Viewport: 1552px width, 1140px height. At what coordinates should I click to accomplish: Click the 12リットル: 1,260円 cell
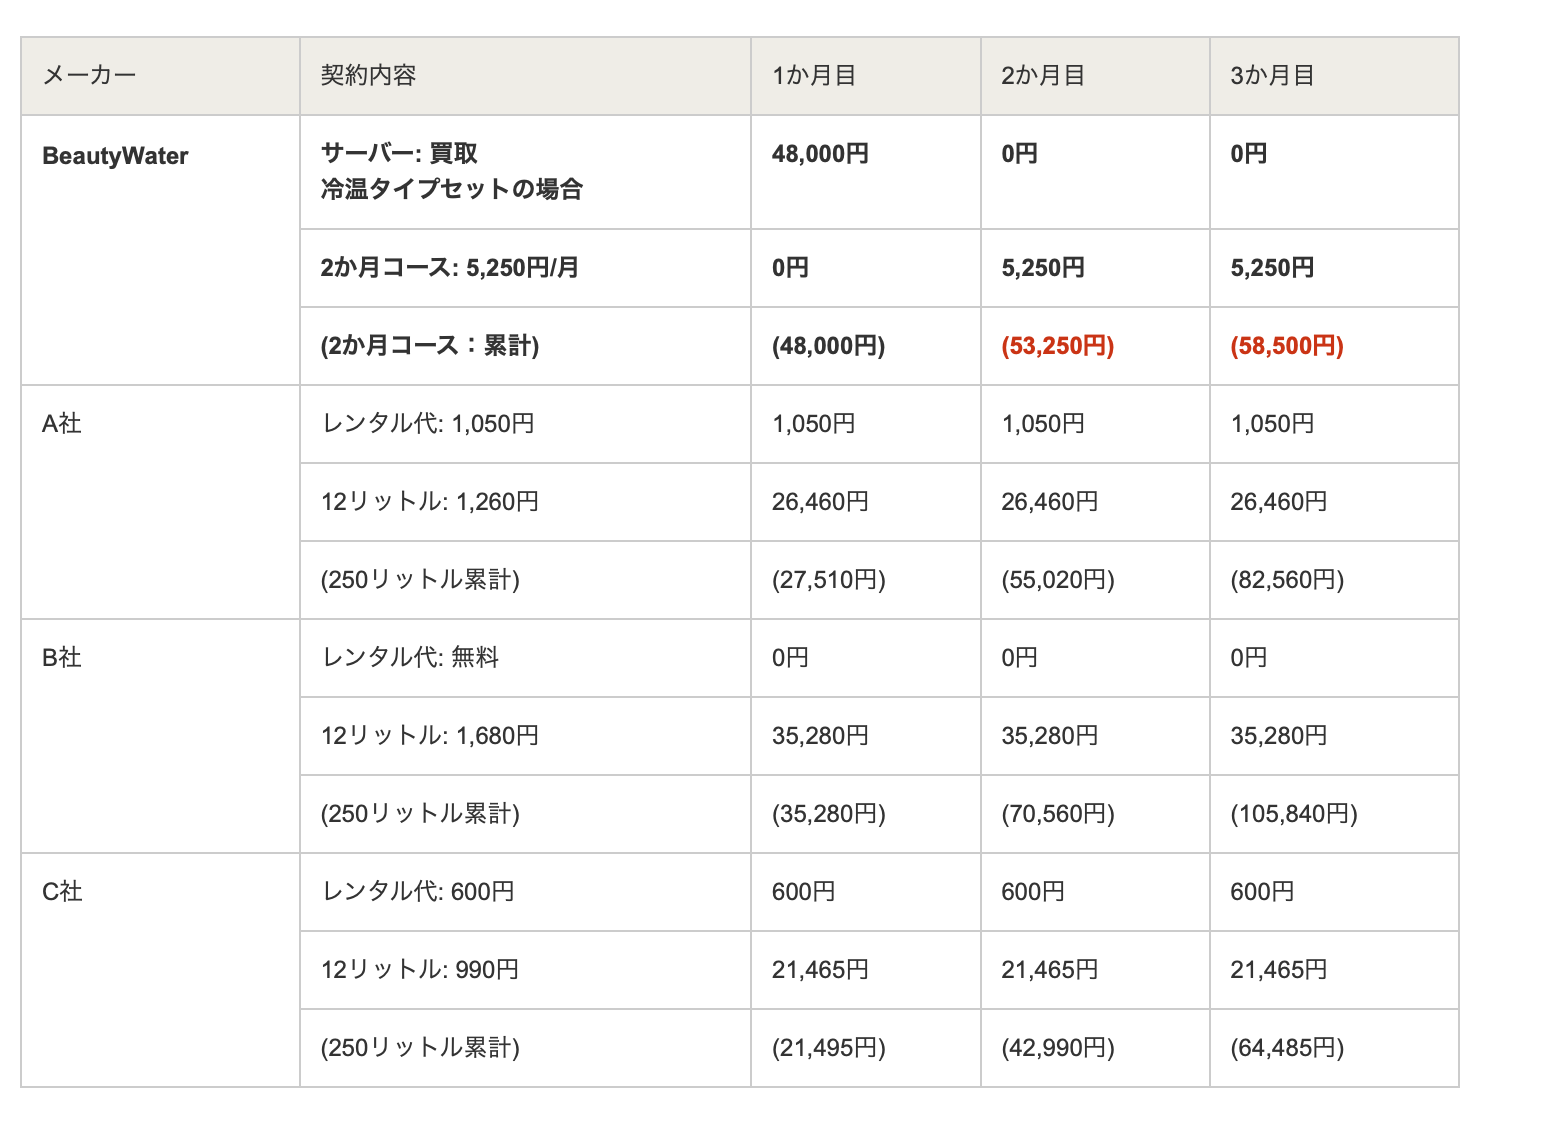pos(430,502)
